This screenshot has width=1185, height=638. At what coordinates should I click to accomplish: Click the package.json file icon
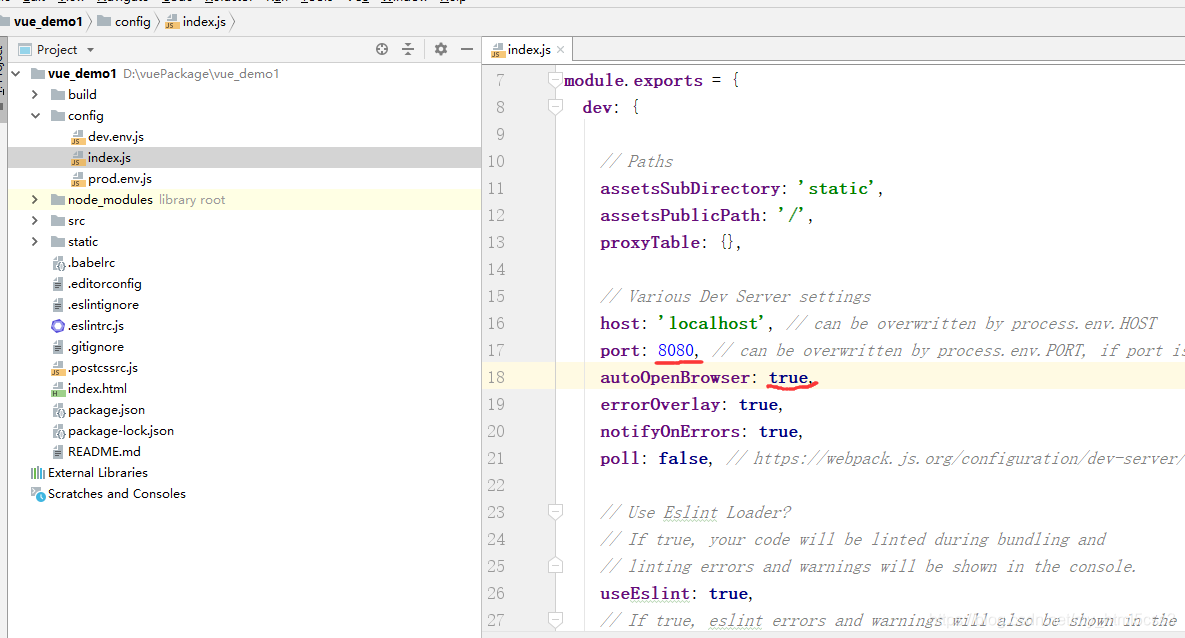coord(59,410)
